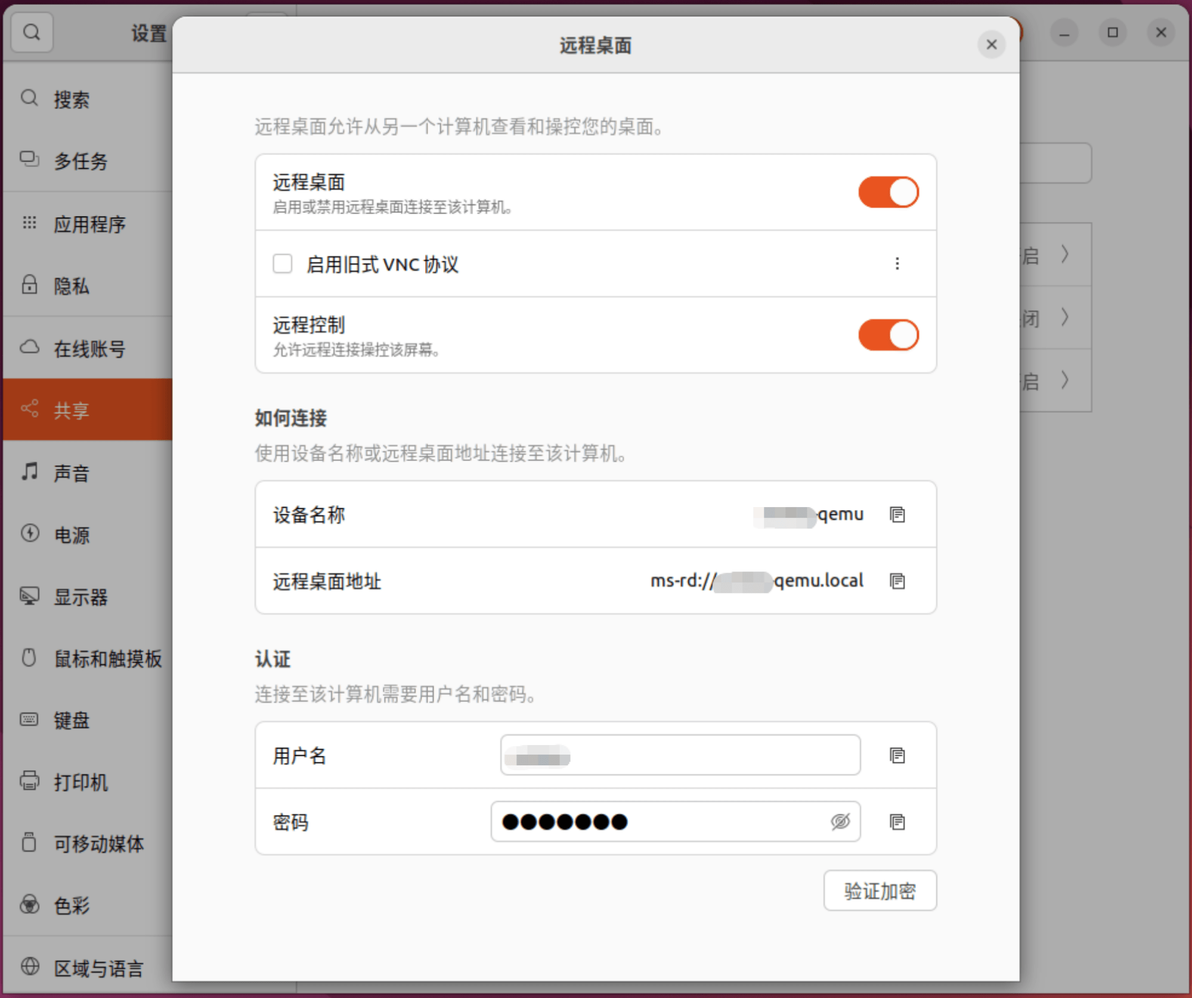Screen dimensions: 1192x998
Task: Expand the third sharing row chevron
Action: click(x=1065, y=380)
